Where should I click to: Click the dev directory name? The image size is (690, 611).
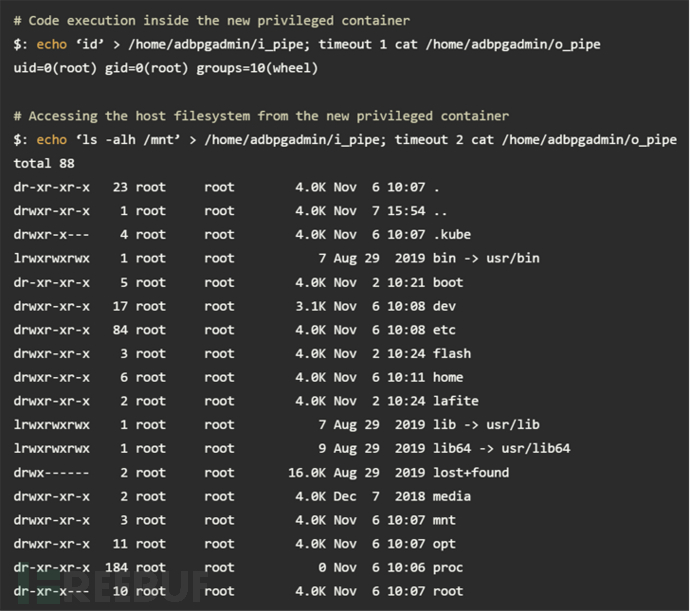[x=444, y=306]
